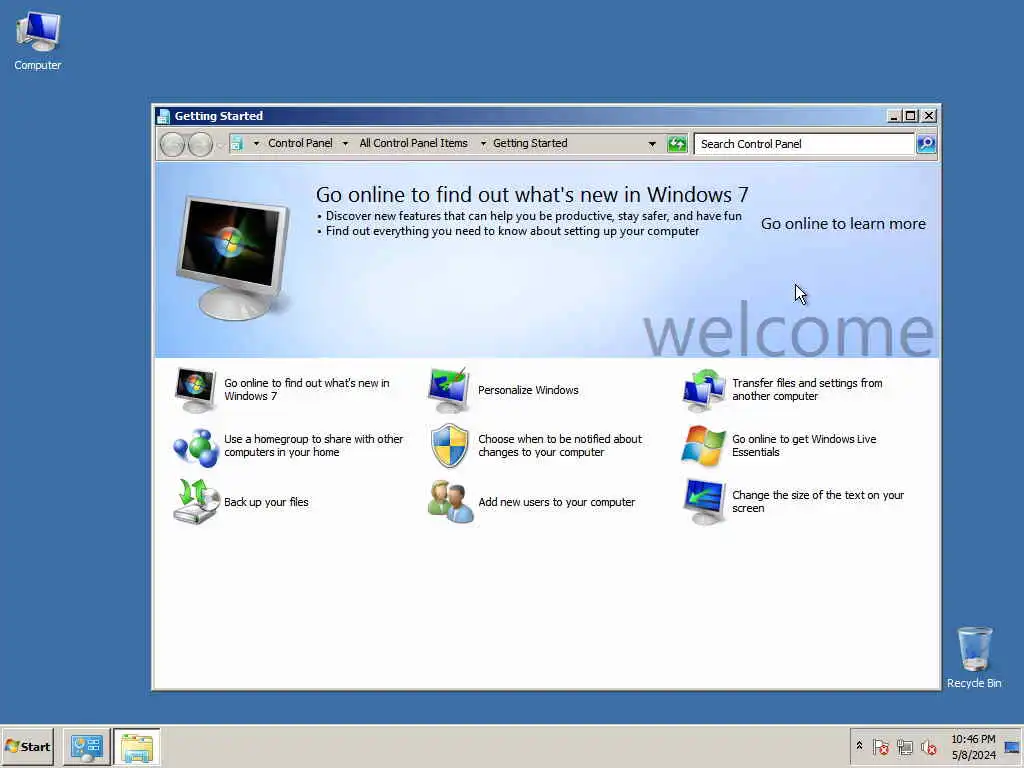Select the Recycle Bin desktop icon
1024x768 pixels.
pyautogui.click(x=974, y=657)
